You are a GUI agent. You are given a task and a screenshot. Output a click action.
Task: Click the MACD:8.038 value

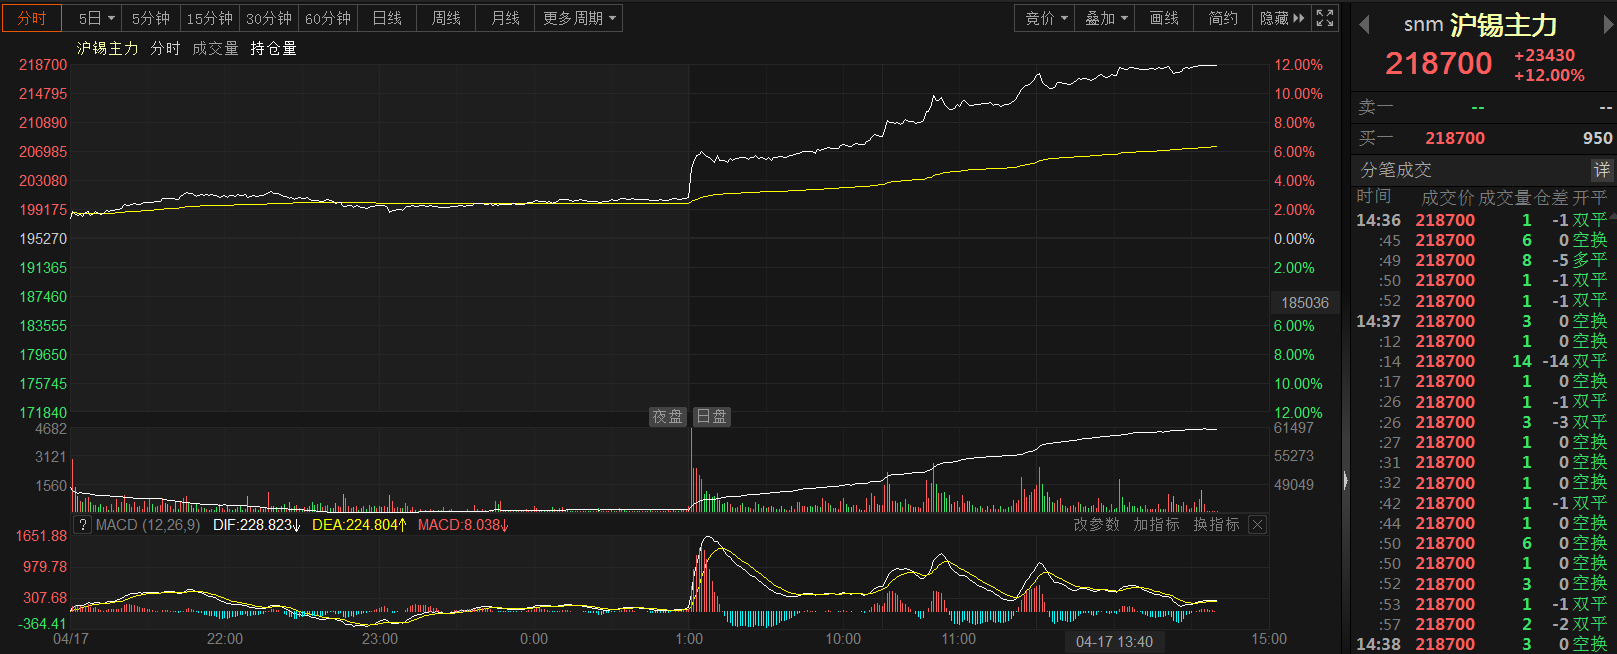coord(463,525)
